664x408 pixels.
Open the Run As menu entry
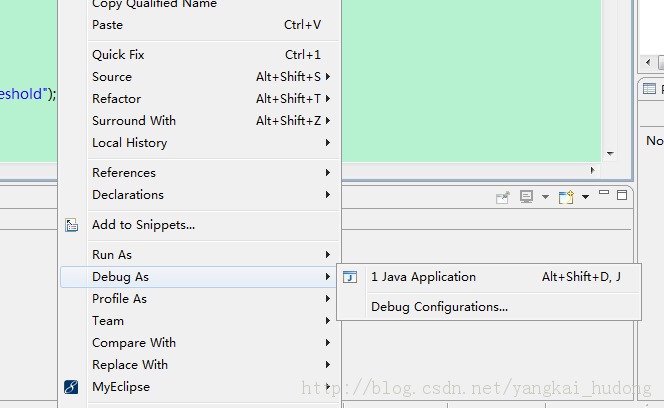coord(200,255)
